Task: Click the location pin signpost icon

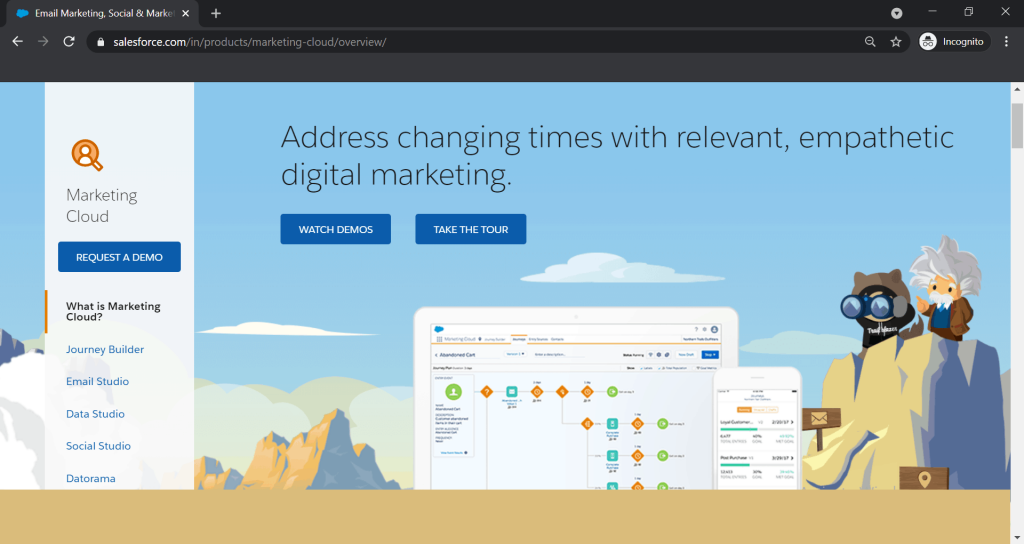Action: (923, 479)
